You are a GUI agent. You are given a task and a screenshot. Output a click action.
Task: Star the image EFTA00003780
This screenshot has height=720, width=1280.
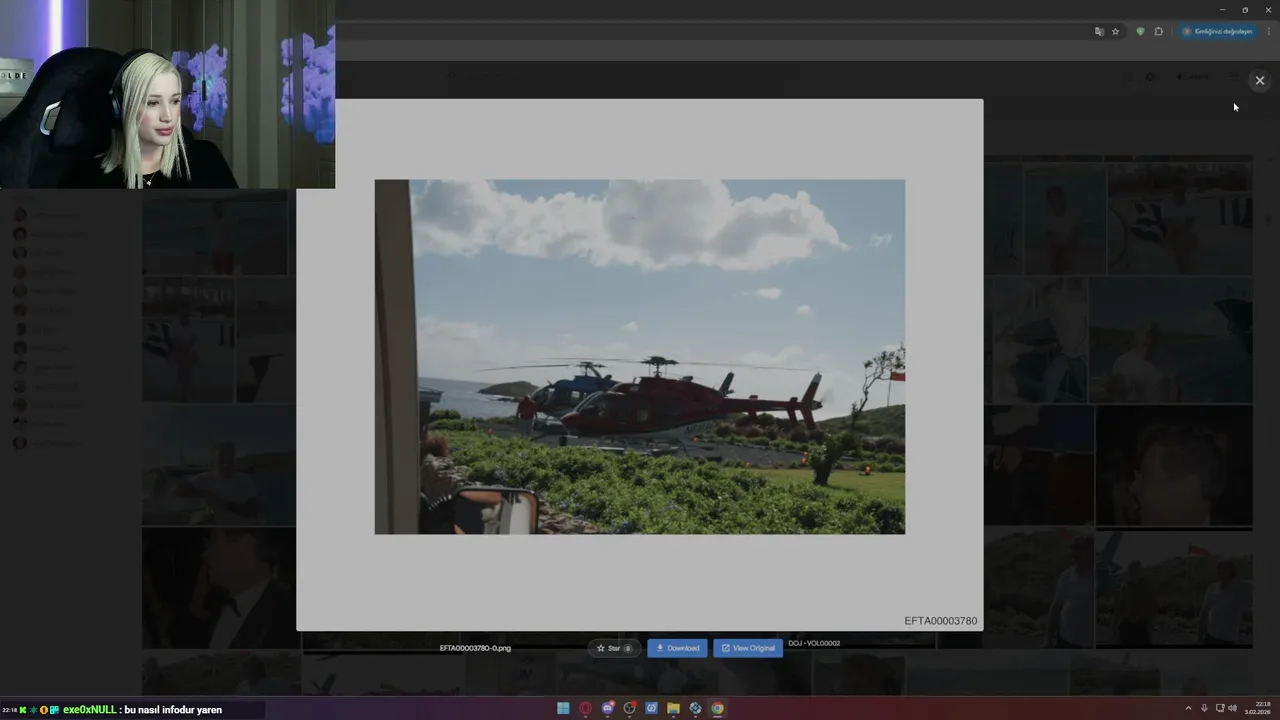coord(614,648)
